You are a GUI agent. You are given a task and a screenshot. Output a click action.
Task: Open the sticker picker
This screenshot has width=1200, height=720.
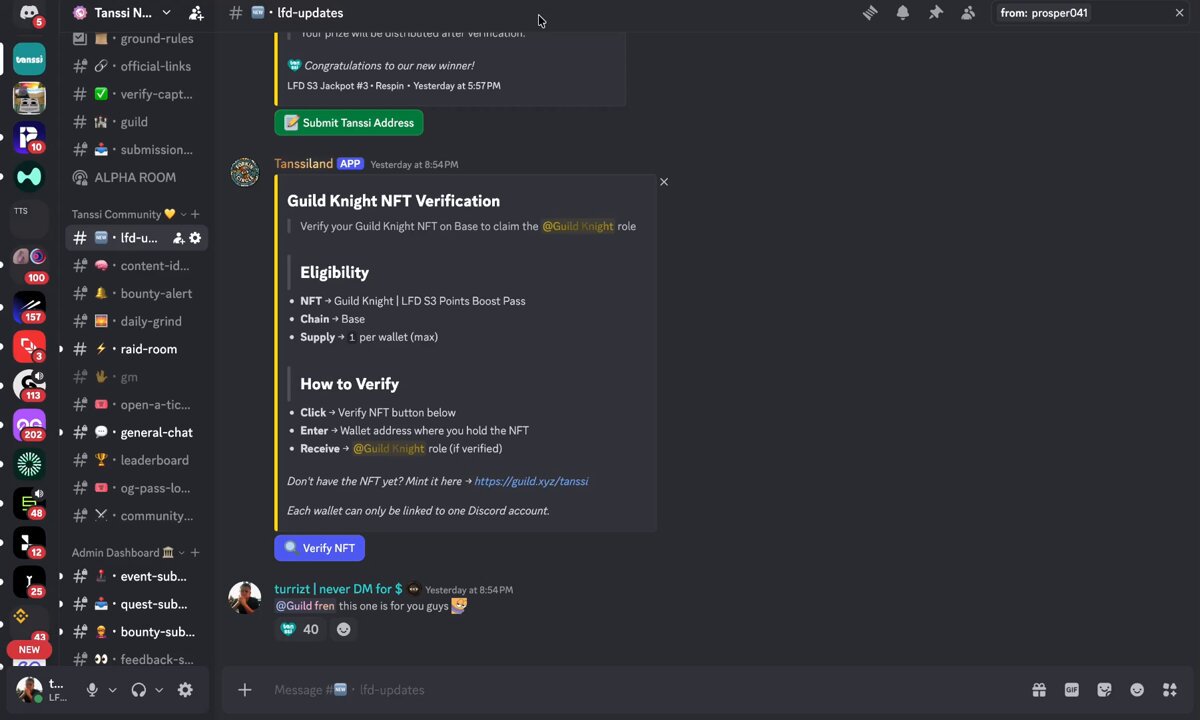point(1105,690)
